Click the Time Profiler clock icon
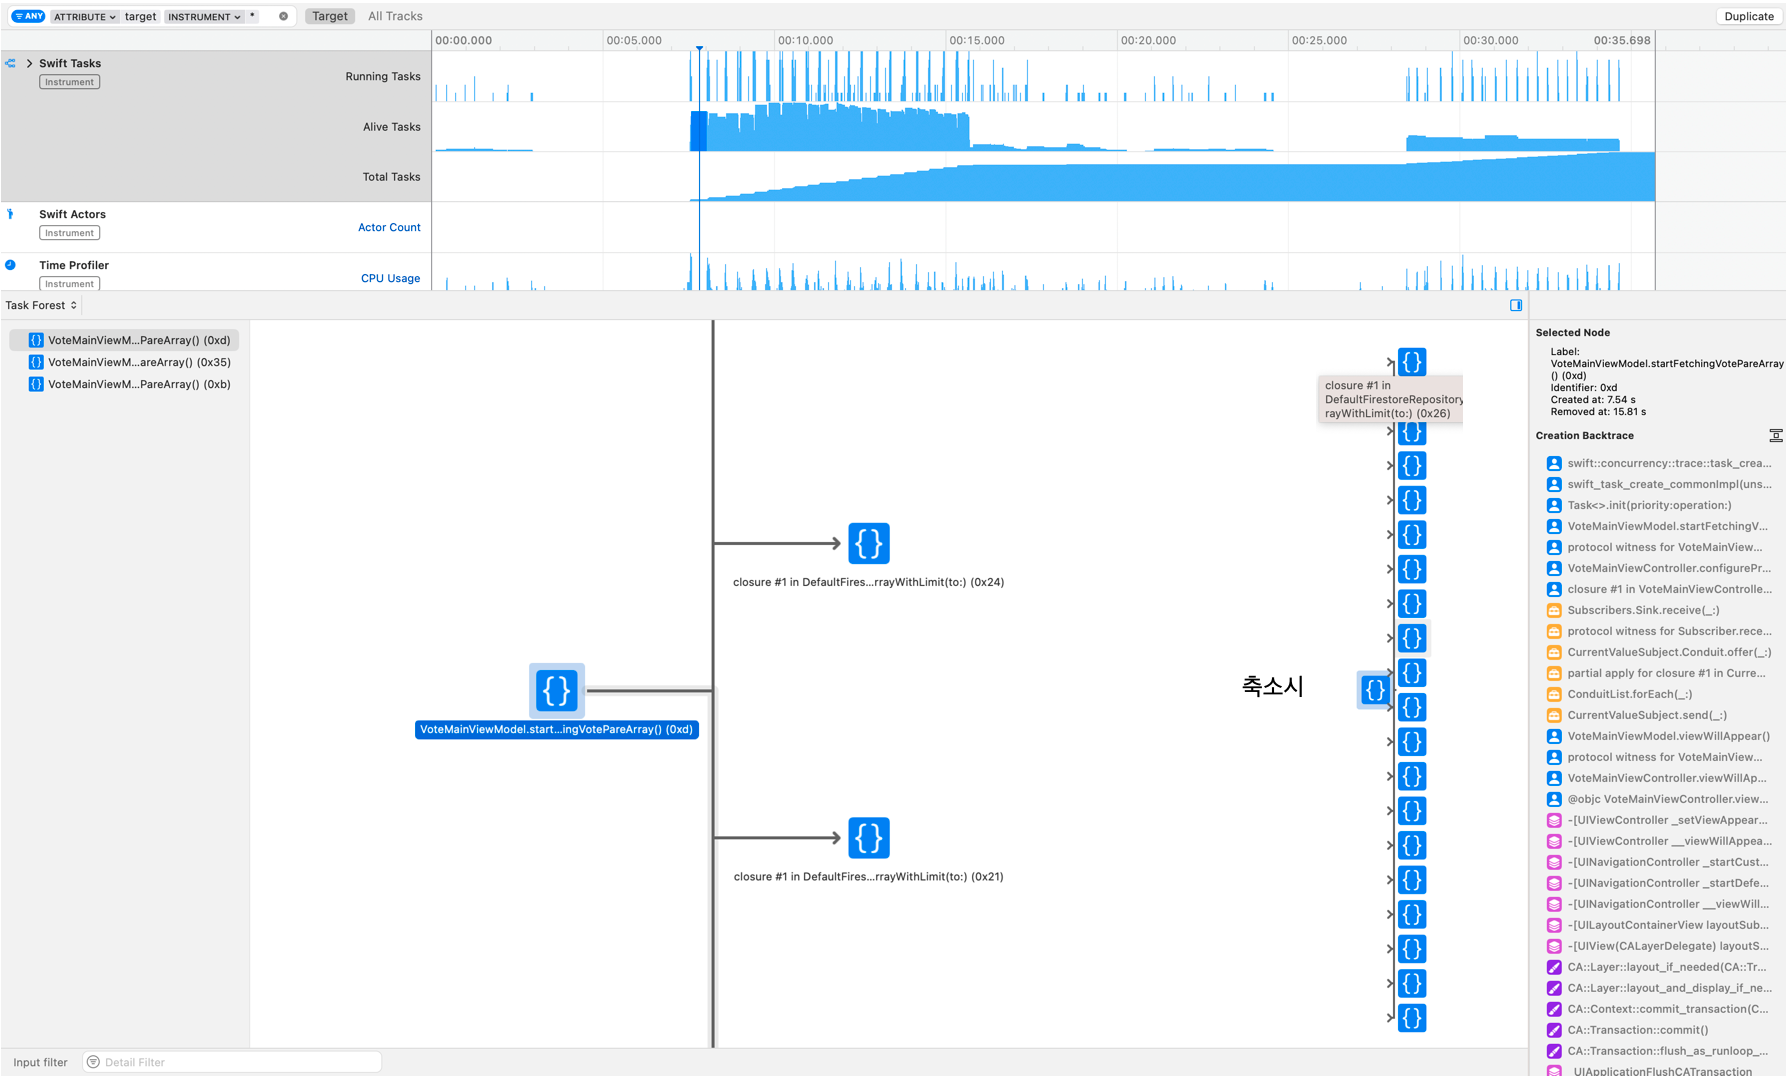Screen dimensions: 1786x1079 pyautogui.click(x=10, y=265)
